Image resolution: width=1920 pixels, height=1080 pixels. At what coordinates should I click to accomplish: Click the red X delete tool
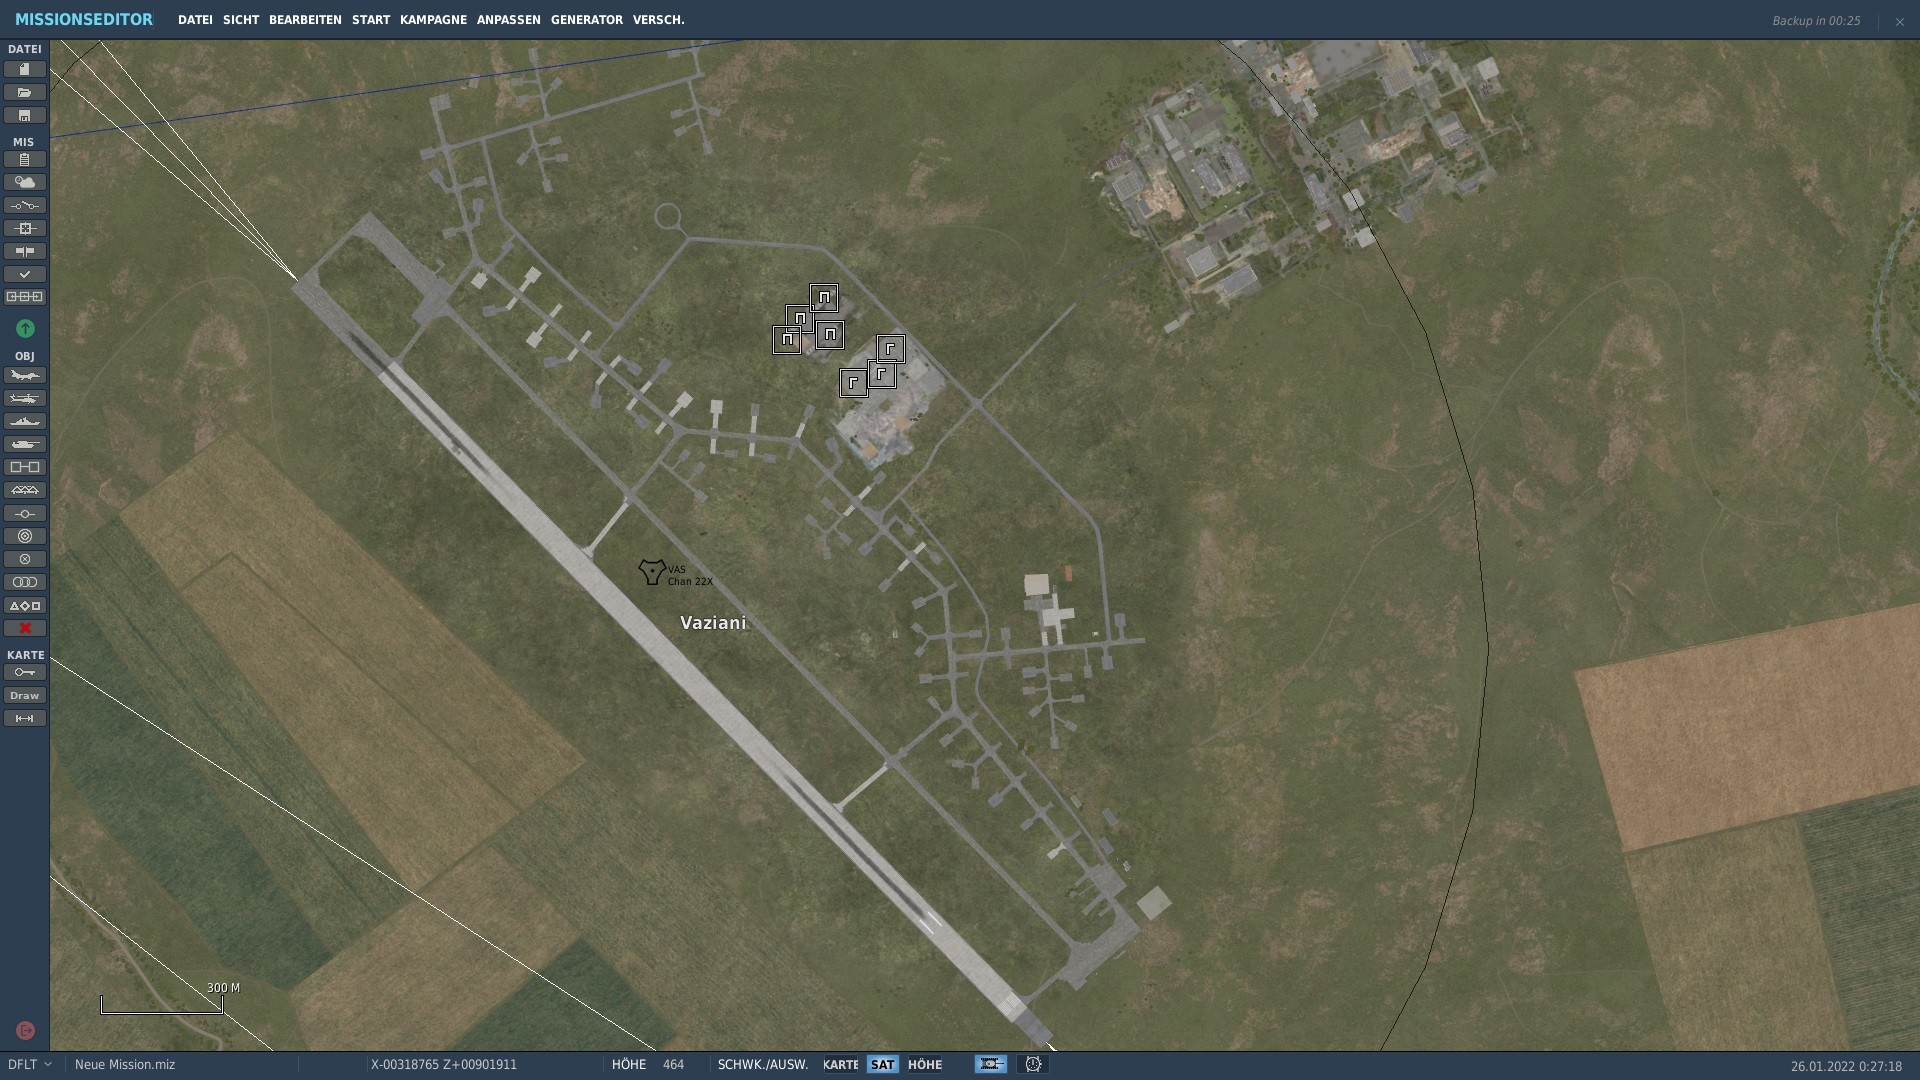pyautogui.click(x=25, y=629)
